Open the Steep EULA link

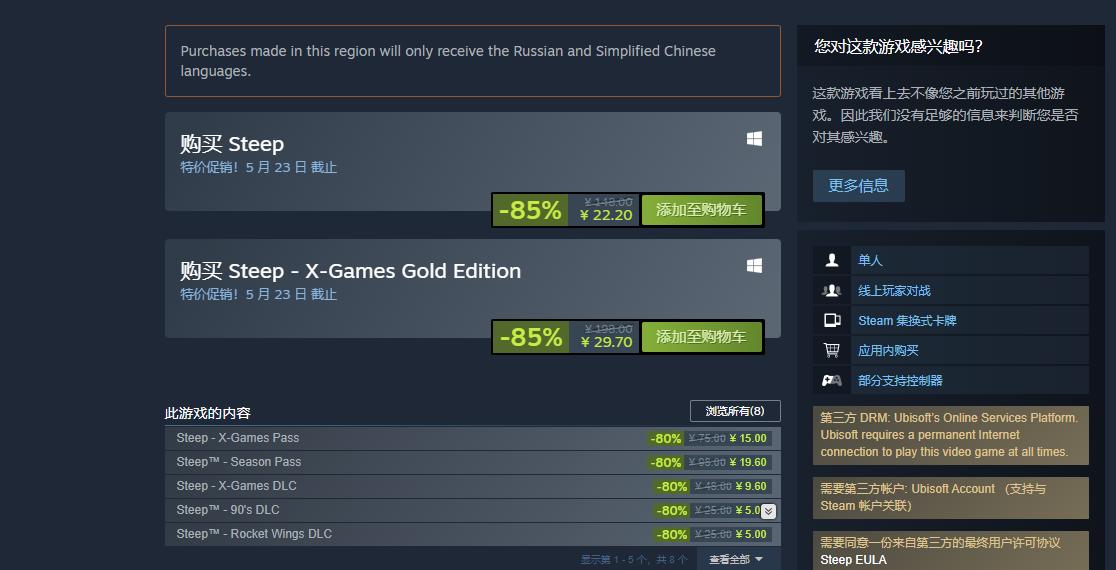pyautogui.click(x=853, y=560)
